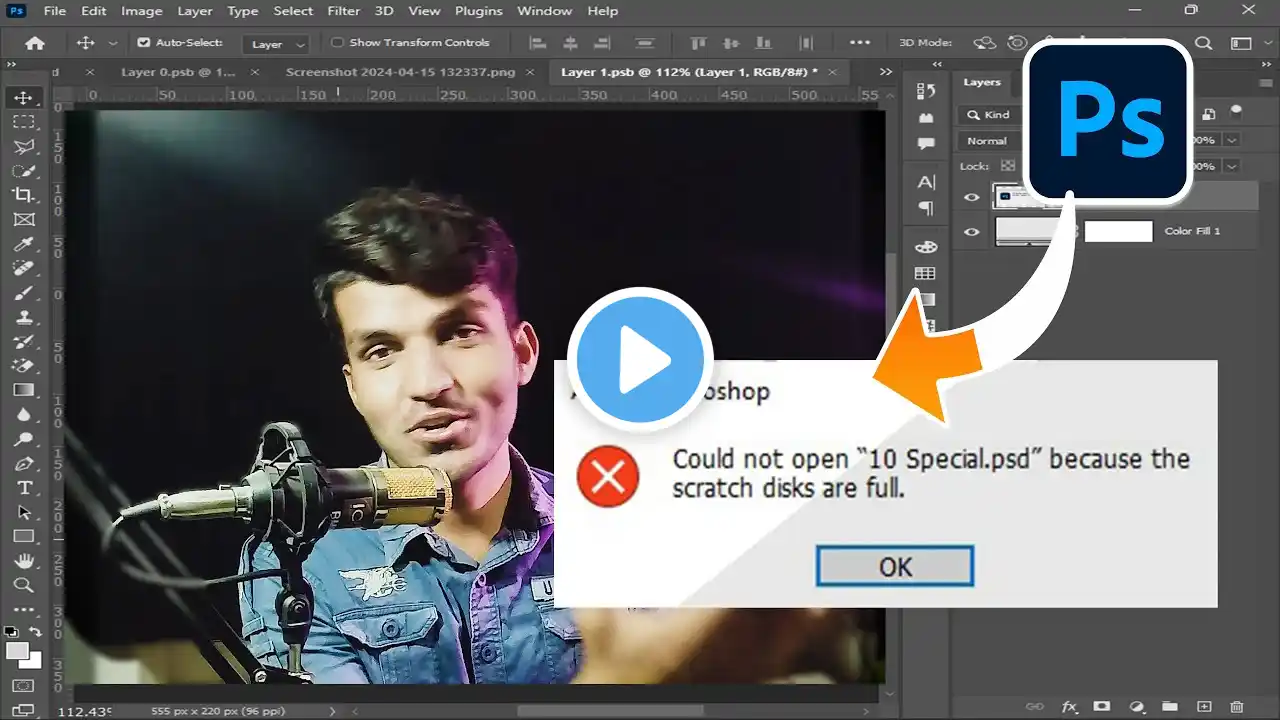Select the Eyedropper tool

(x=25, y=243)
